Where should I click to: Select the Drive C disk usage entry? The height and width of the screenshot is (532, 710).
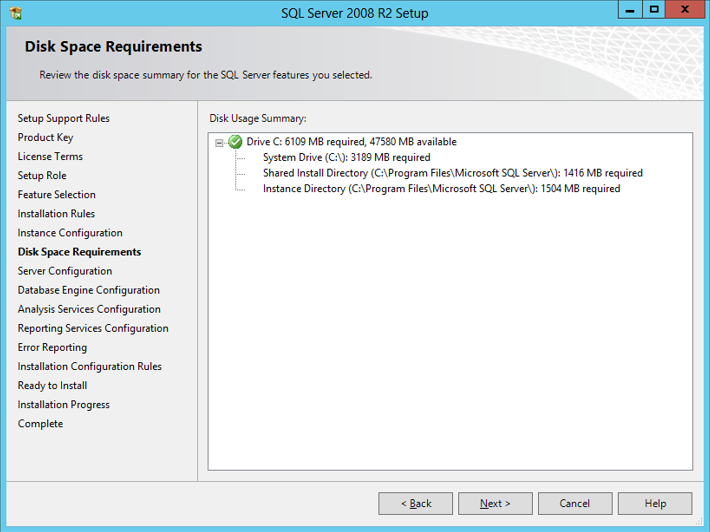coord(351,142)
